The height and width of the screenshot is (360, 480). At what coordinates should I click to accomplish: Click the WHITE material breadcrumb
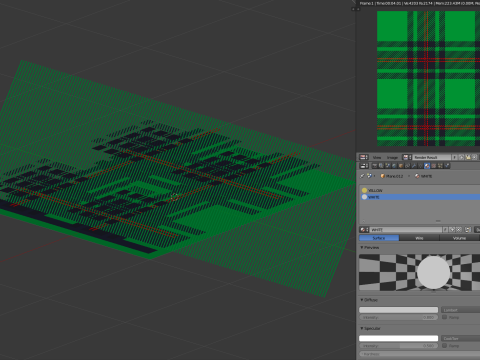(424, 176)
